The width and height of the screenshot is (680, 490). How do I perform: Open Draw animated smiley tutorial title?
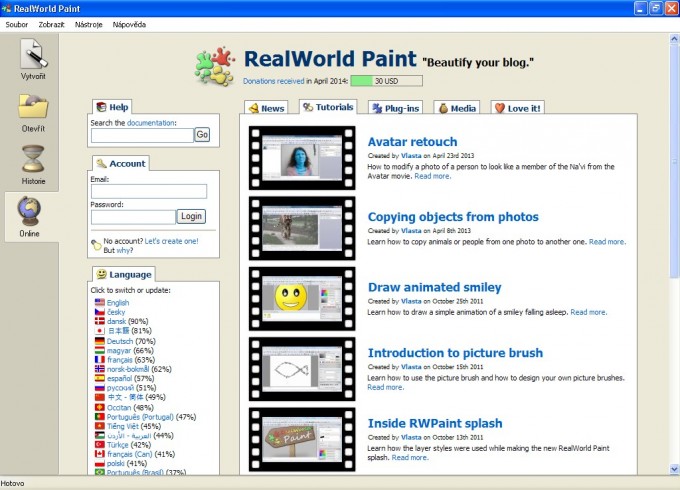point(435,287)
